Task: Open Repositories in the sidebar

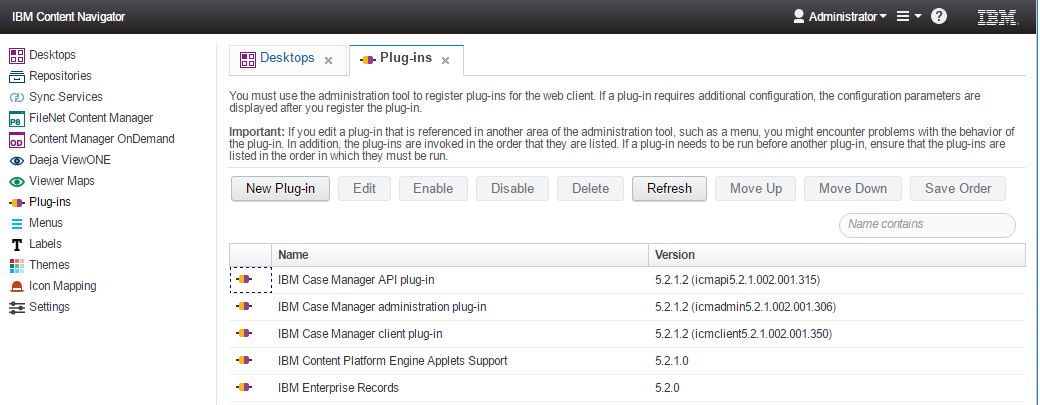Action: pyautogui.click(x=60, y=76)
